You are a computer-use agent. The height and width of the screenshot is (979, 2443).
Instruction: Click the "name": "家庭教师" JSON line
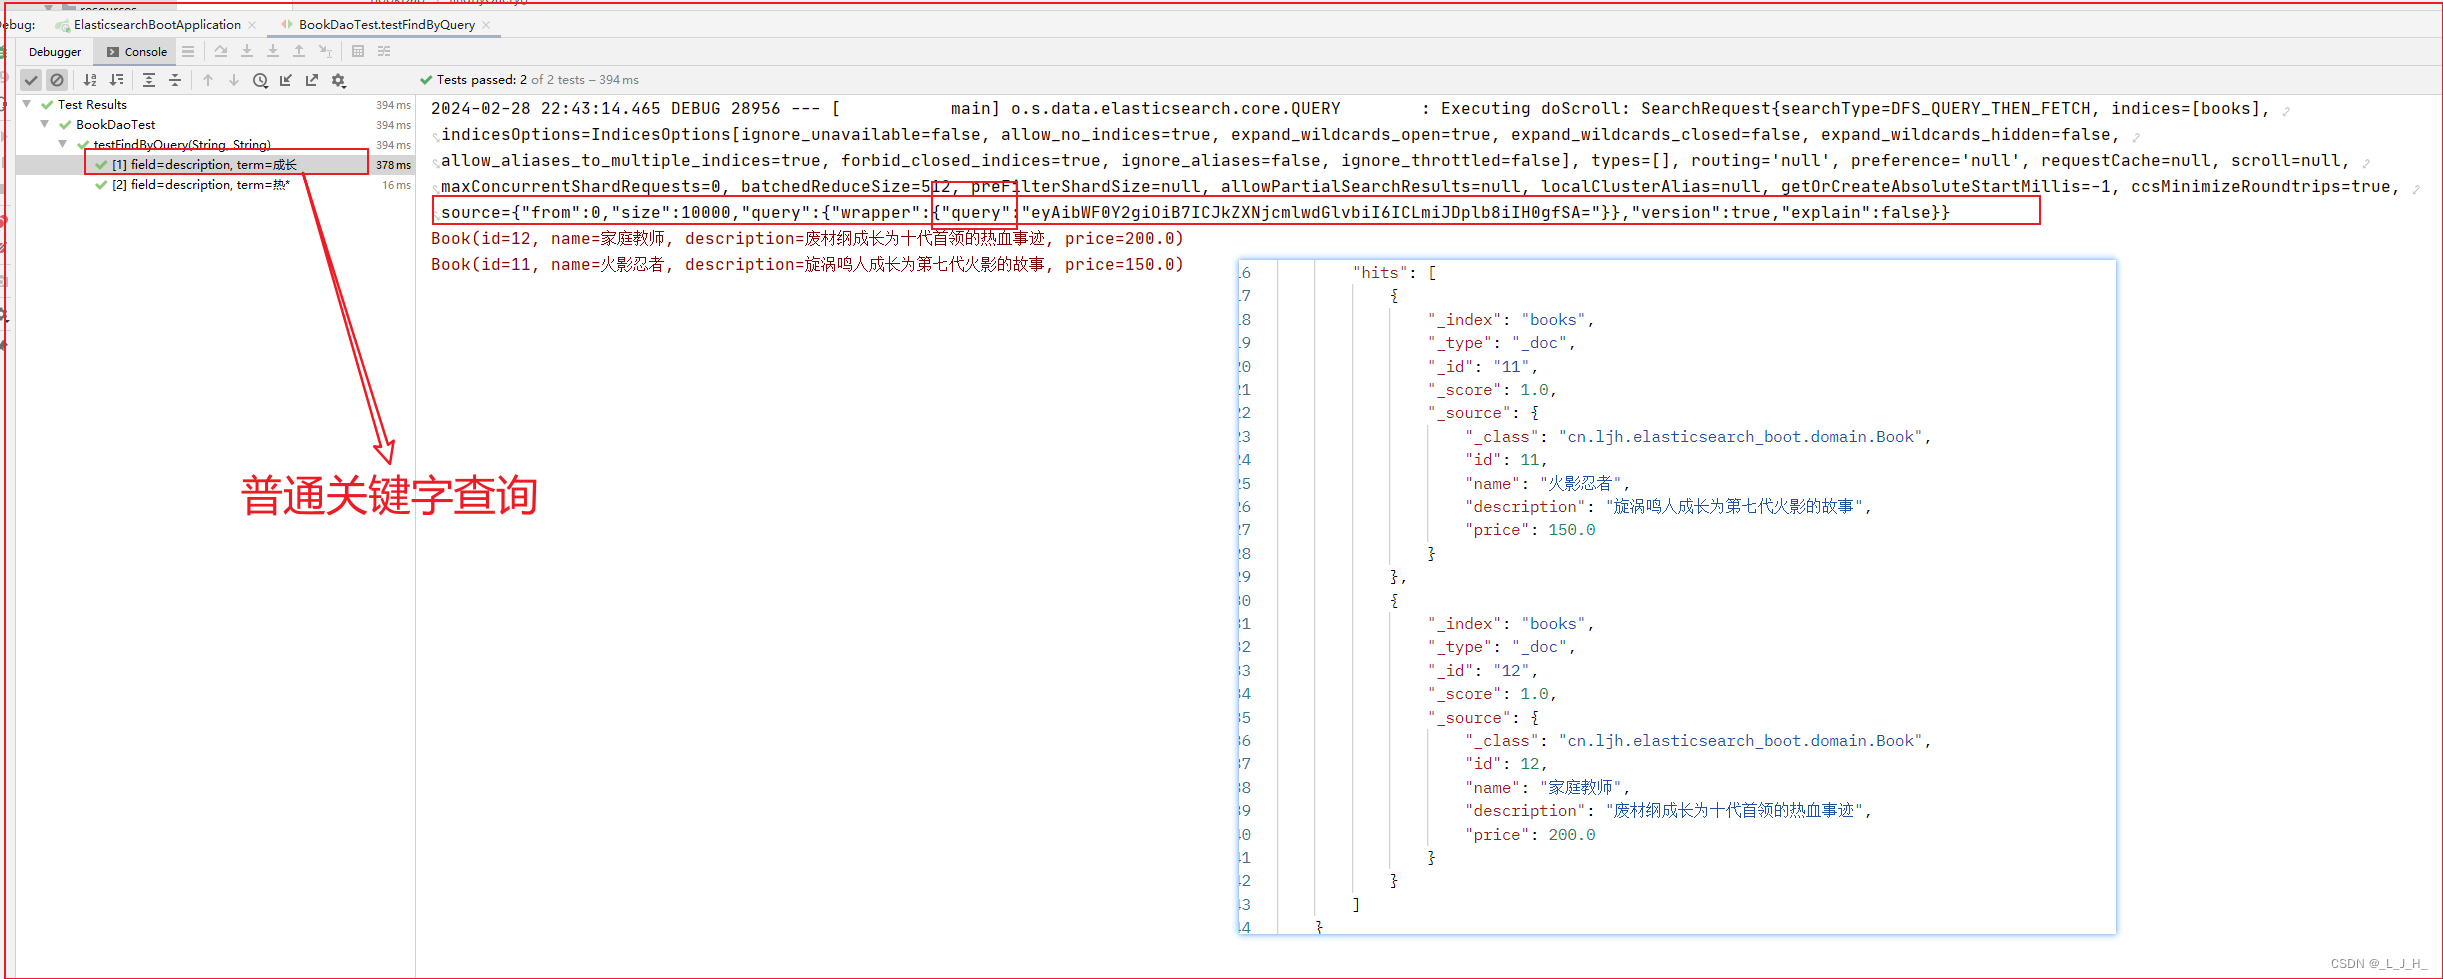click(x=1548, y=788)
